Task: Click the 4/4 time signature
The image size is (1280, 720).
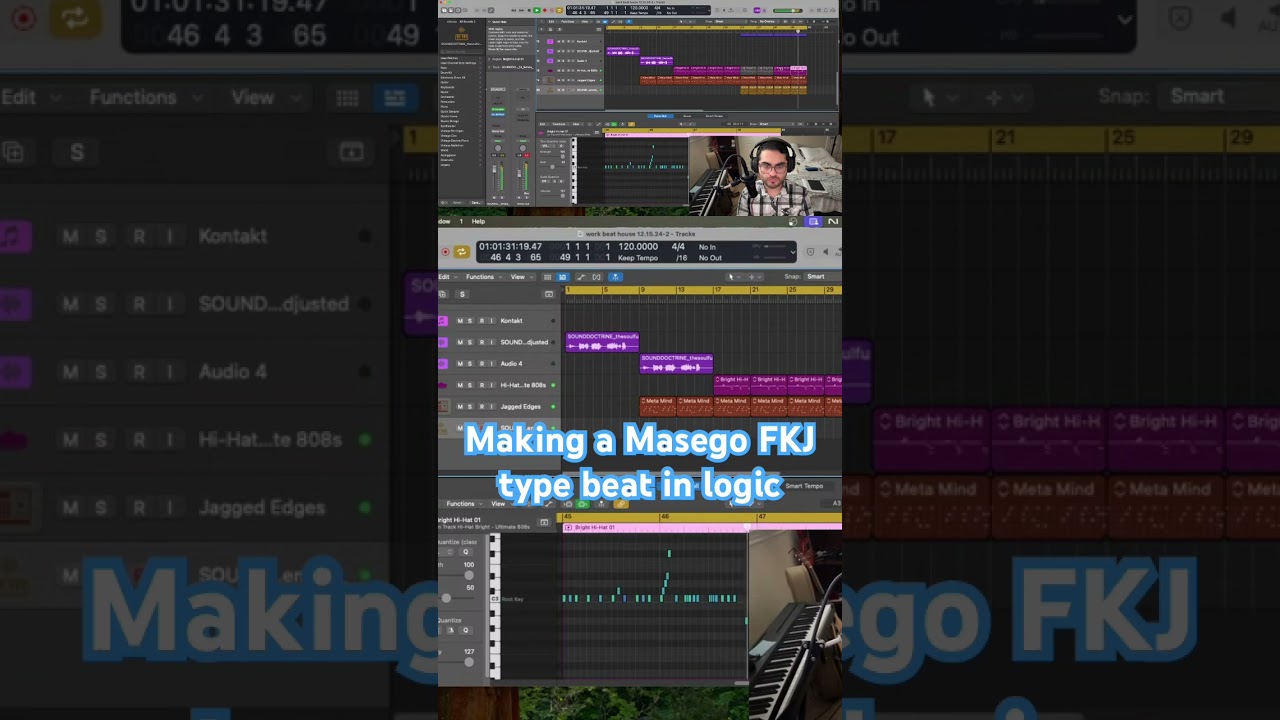Action: point(678,246)
